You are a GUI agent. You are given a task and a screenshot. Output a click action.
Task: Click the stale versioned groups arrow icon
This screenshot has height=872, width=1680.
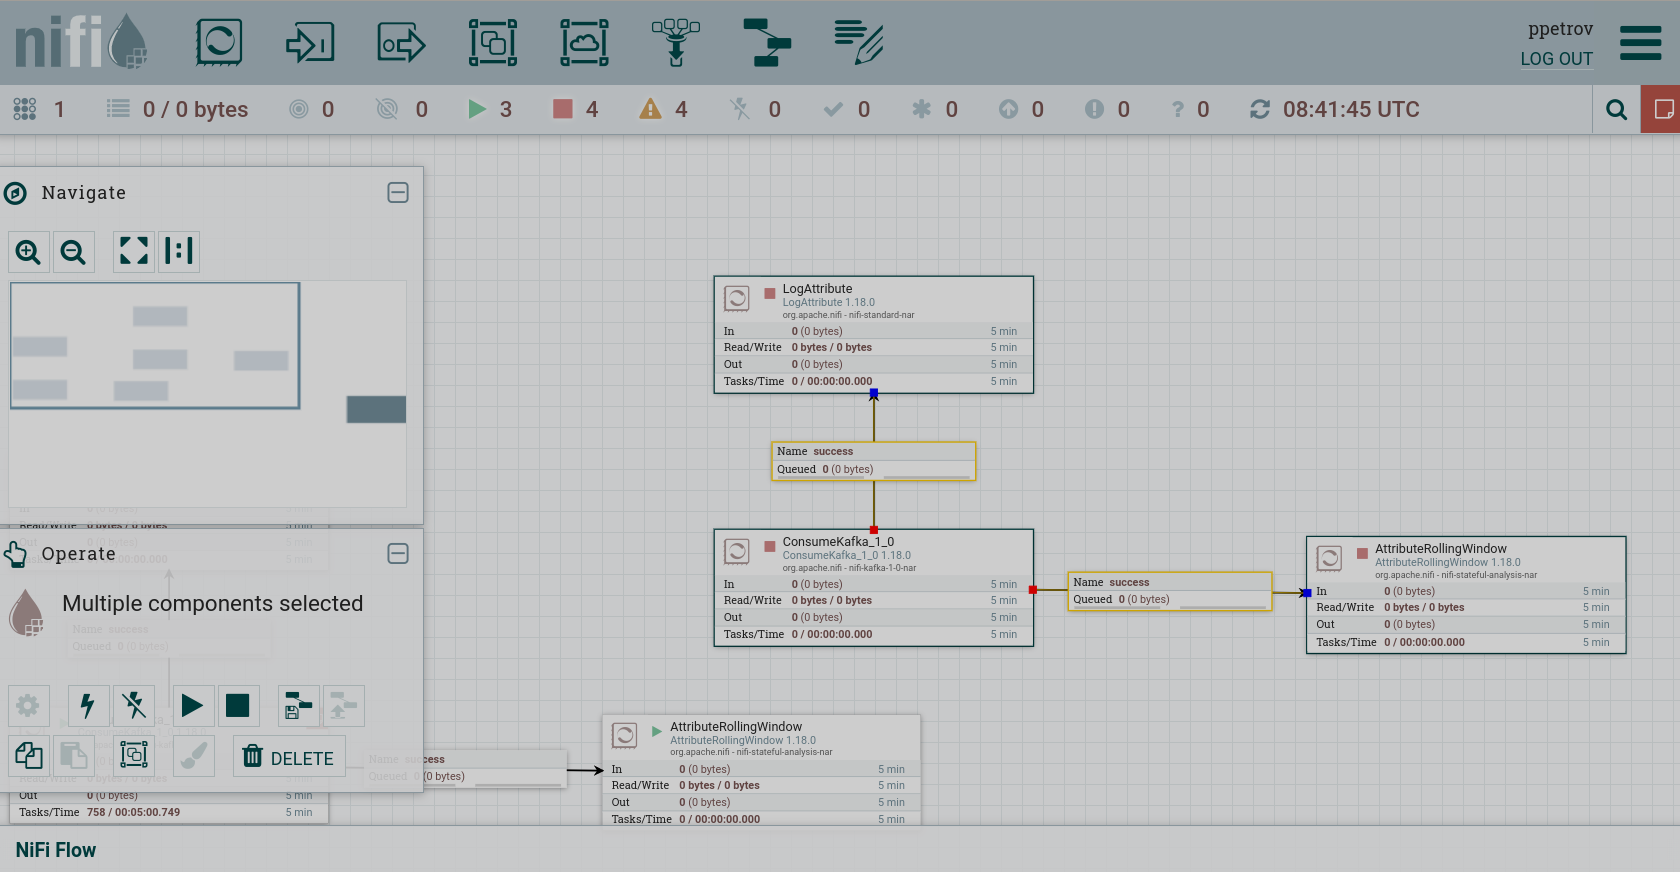coord(1008,109)
